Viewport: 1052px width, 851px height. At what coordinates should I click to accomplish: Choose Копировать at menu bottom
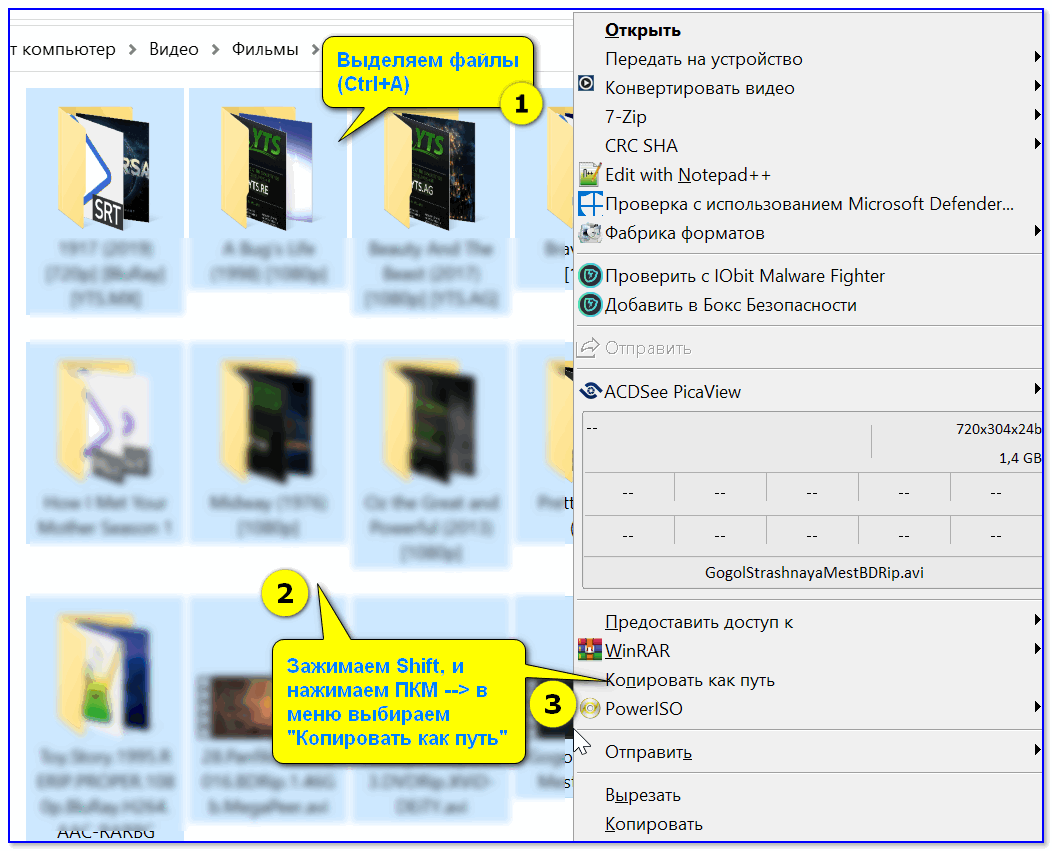(x=653, y=824)
